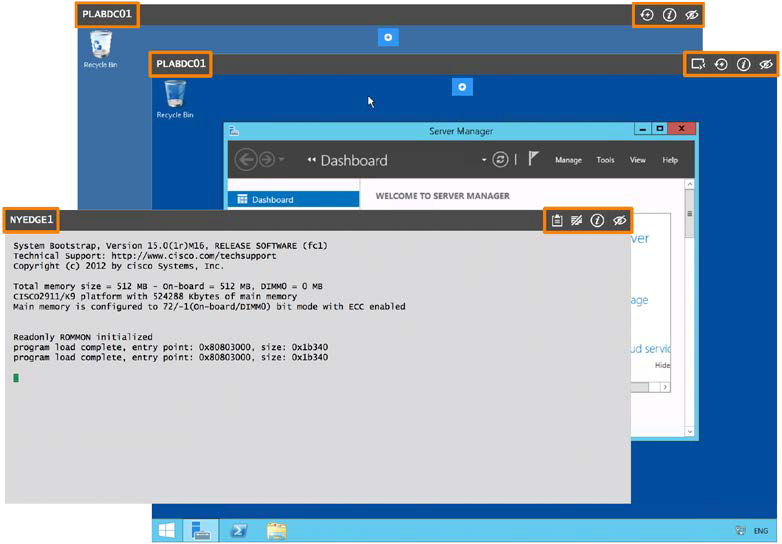Image resolution: width=782 pixels, height=544 pixels.
Task: Open the dropdown arrow left of refresh icon
Action: click(x=484, y=160)
